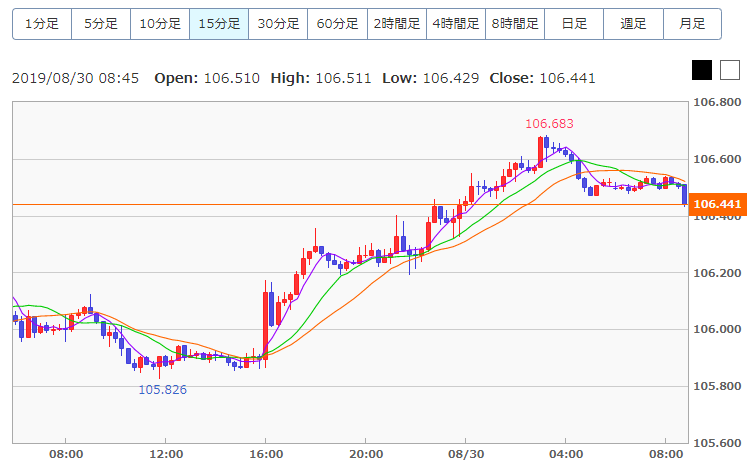752x468 pixels.
Task: Open the 60分足 chart tab
Action: pos(338,24)
